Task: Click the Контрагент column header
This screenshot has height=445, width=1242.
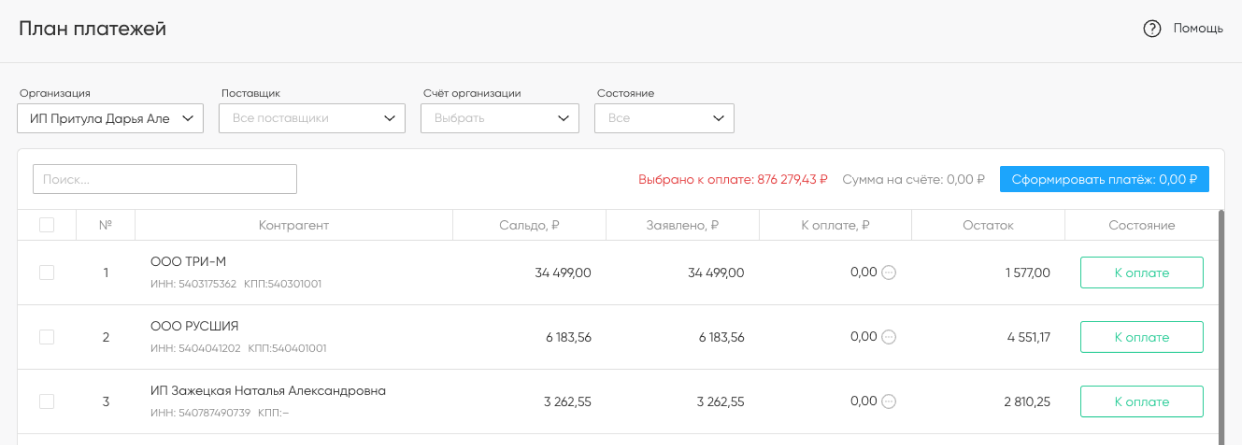Action: [x=293, y=225]
